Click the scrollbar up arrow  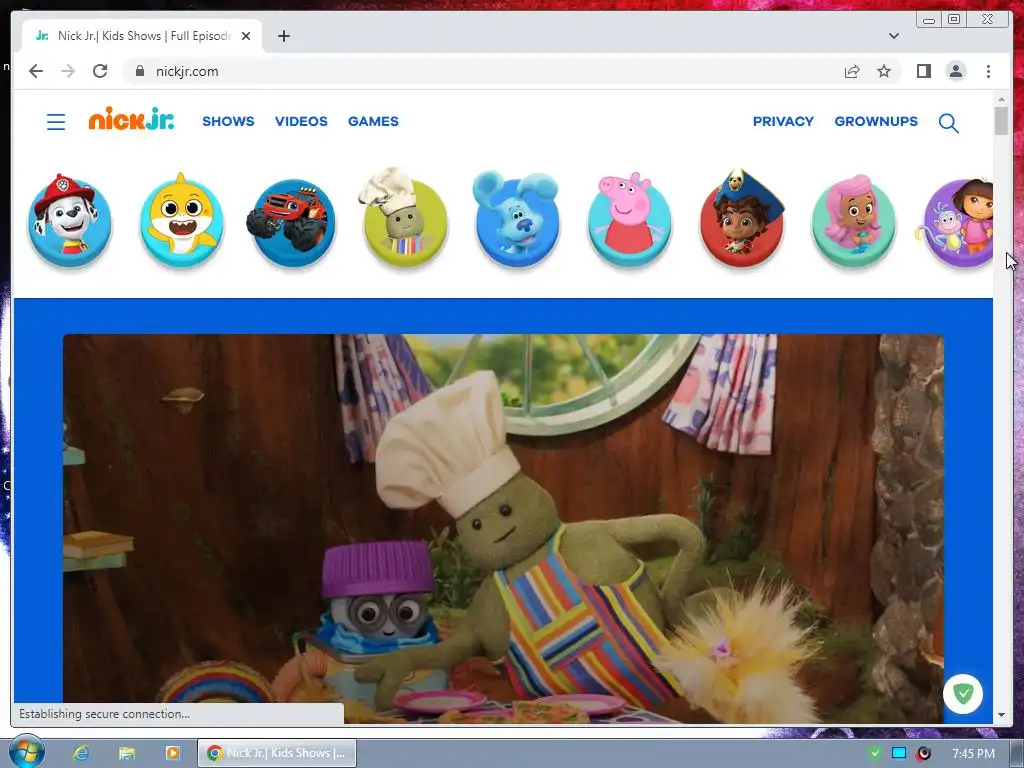(1001, 99)
